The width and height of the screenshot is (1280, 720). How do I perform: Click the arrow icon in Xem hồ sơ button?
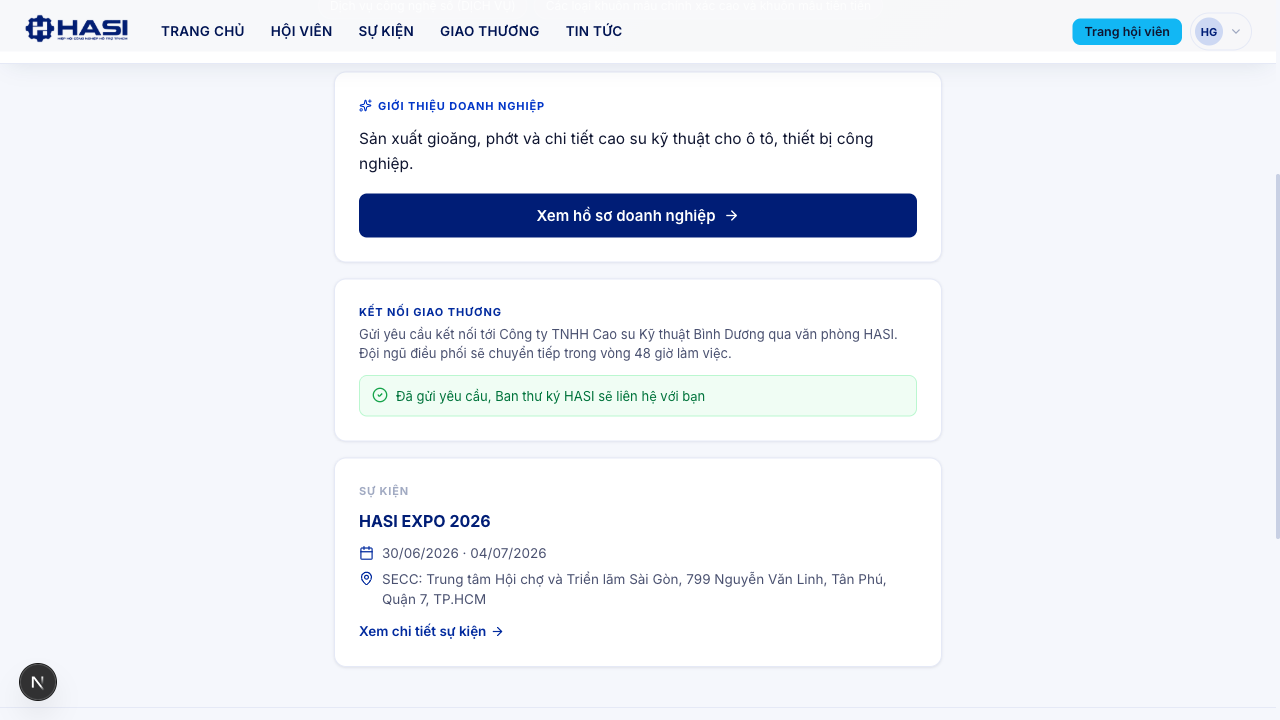click(x=732, y=216)
